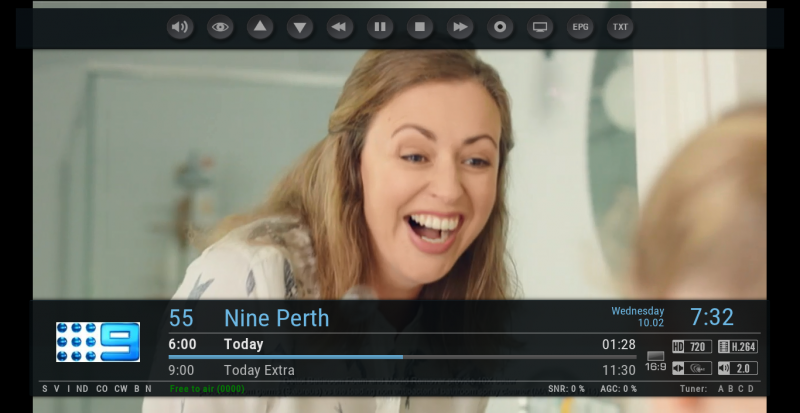800x413 pixels.
Task: Select the next programme Today Extra
Action: (x=259, y=370)
